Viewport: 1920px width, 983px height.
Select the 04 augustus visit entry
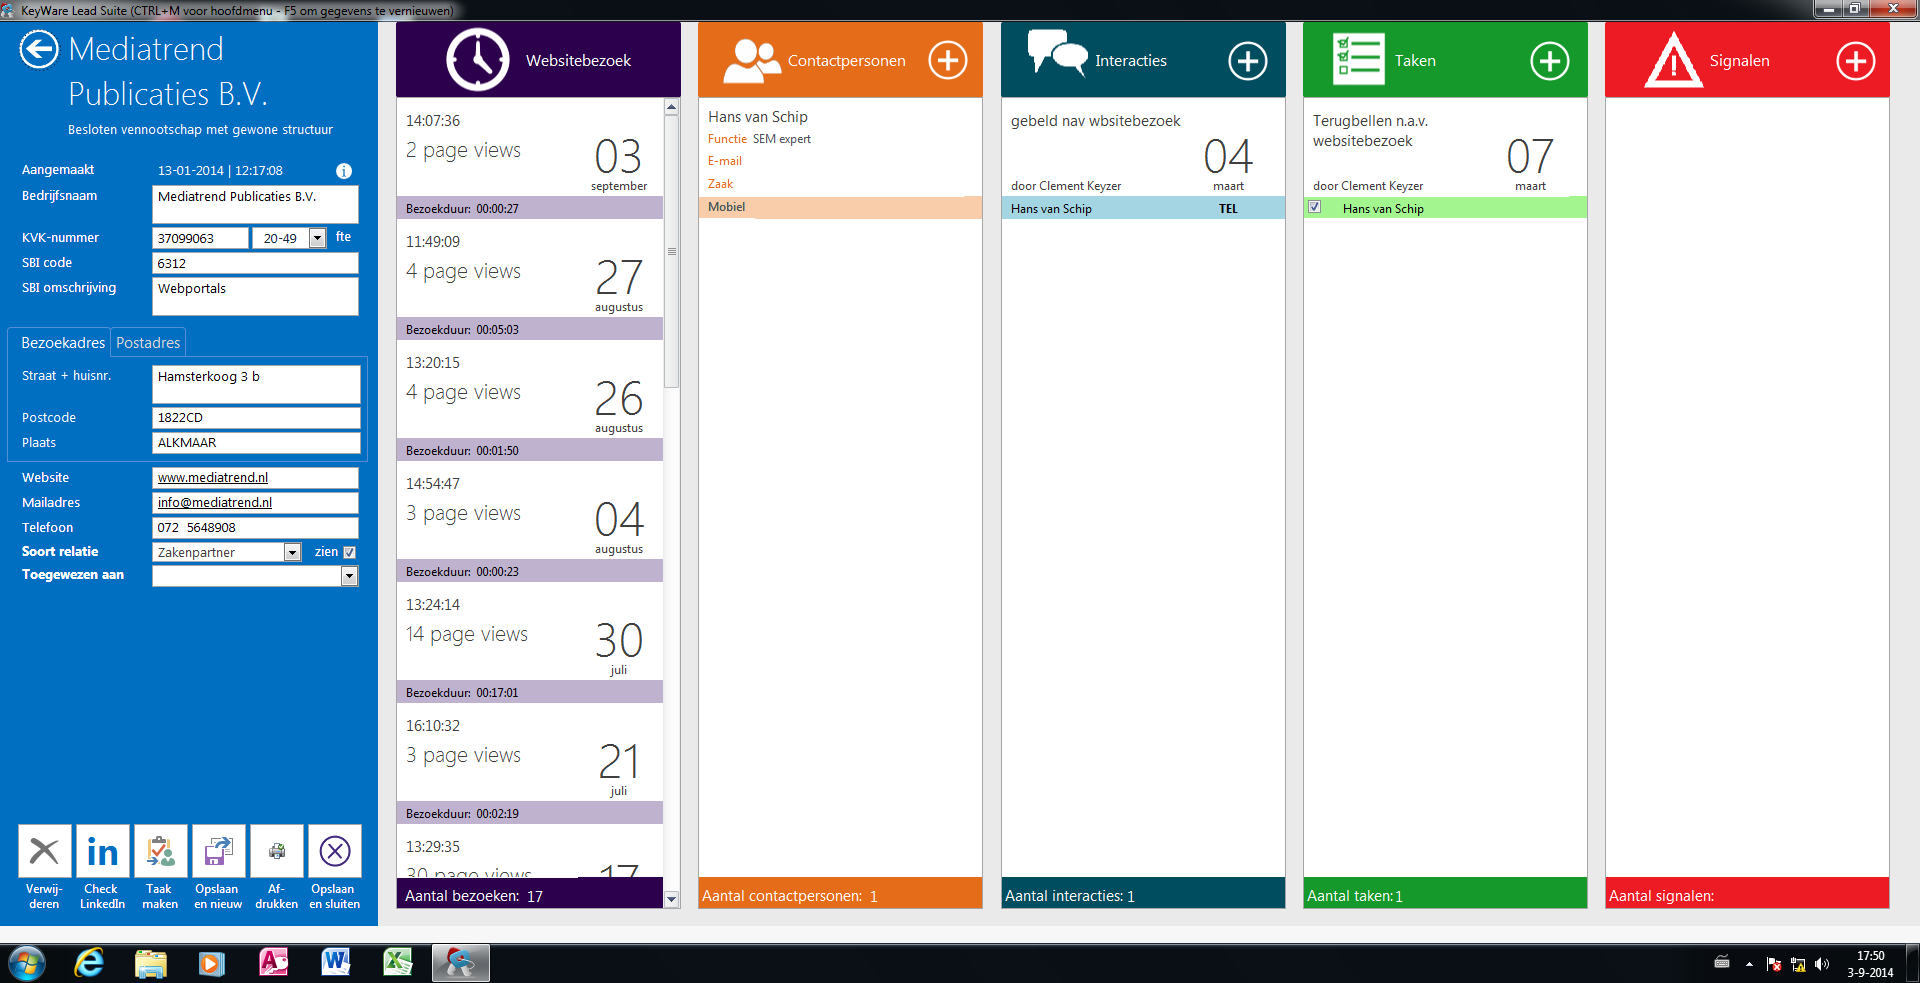click(530, 521)
